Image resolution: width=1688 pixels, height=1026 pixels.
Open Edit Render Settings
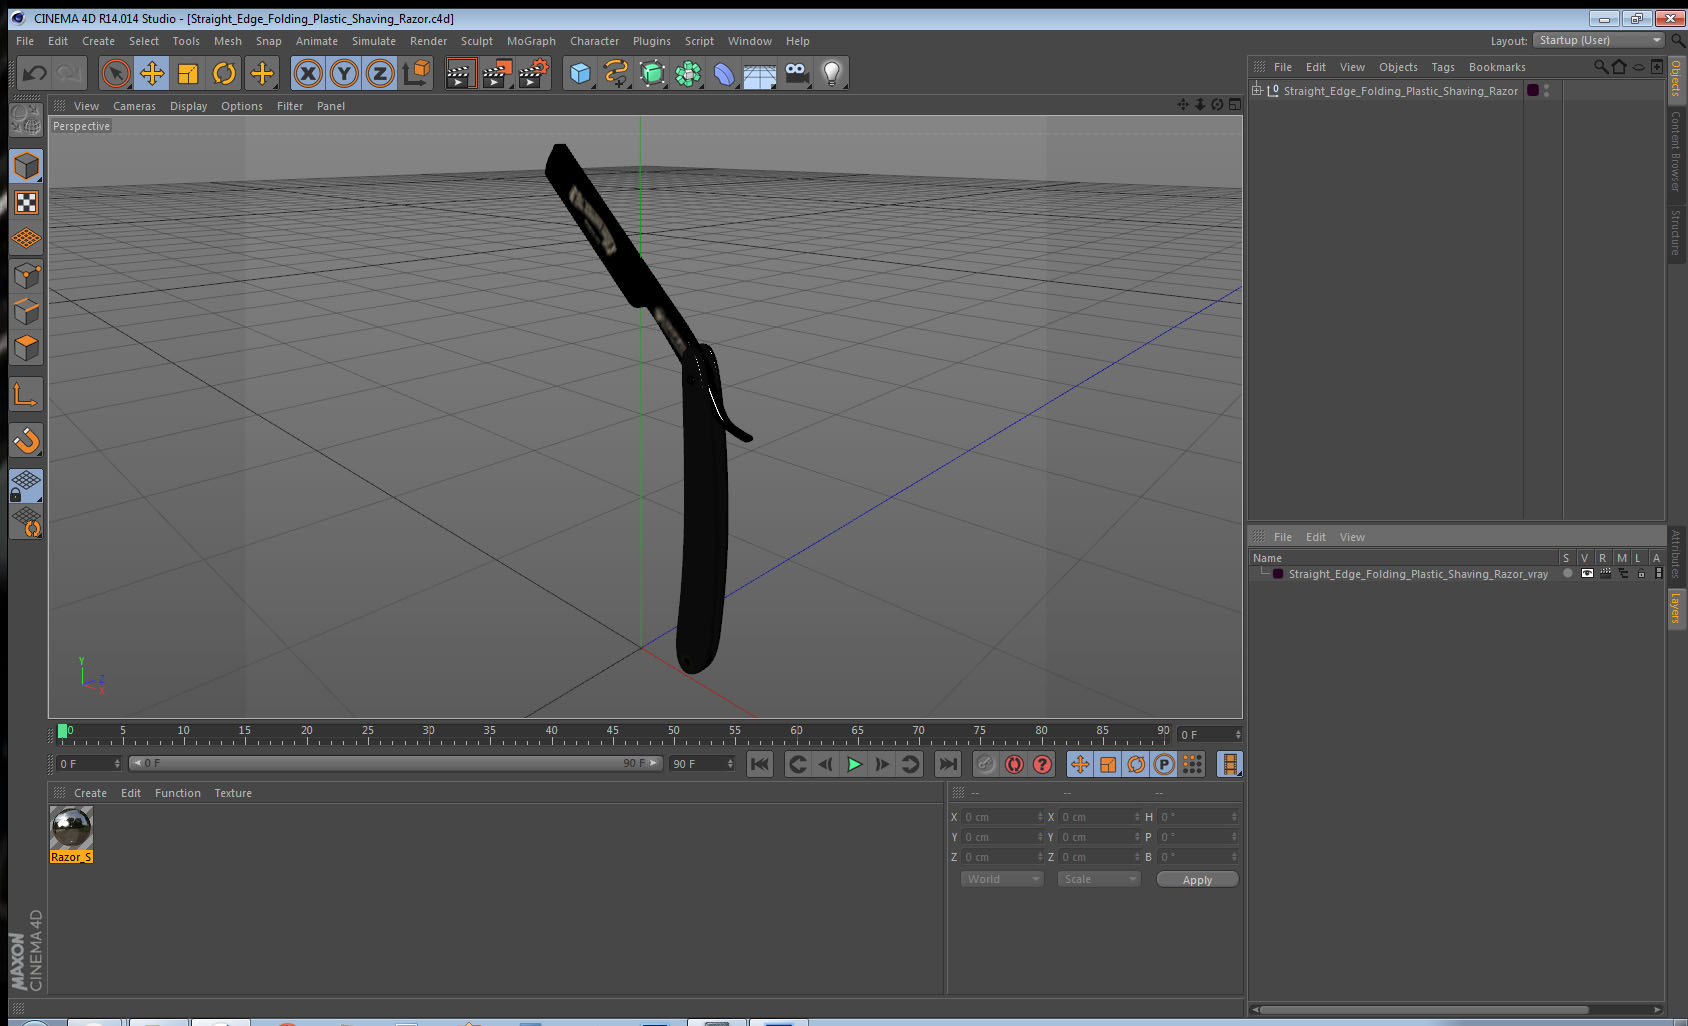click(534, 73)
